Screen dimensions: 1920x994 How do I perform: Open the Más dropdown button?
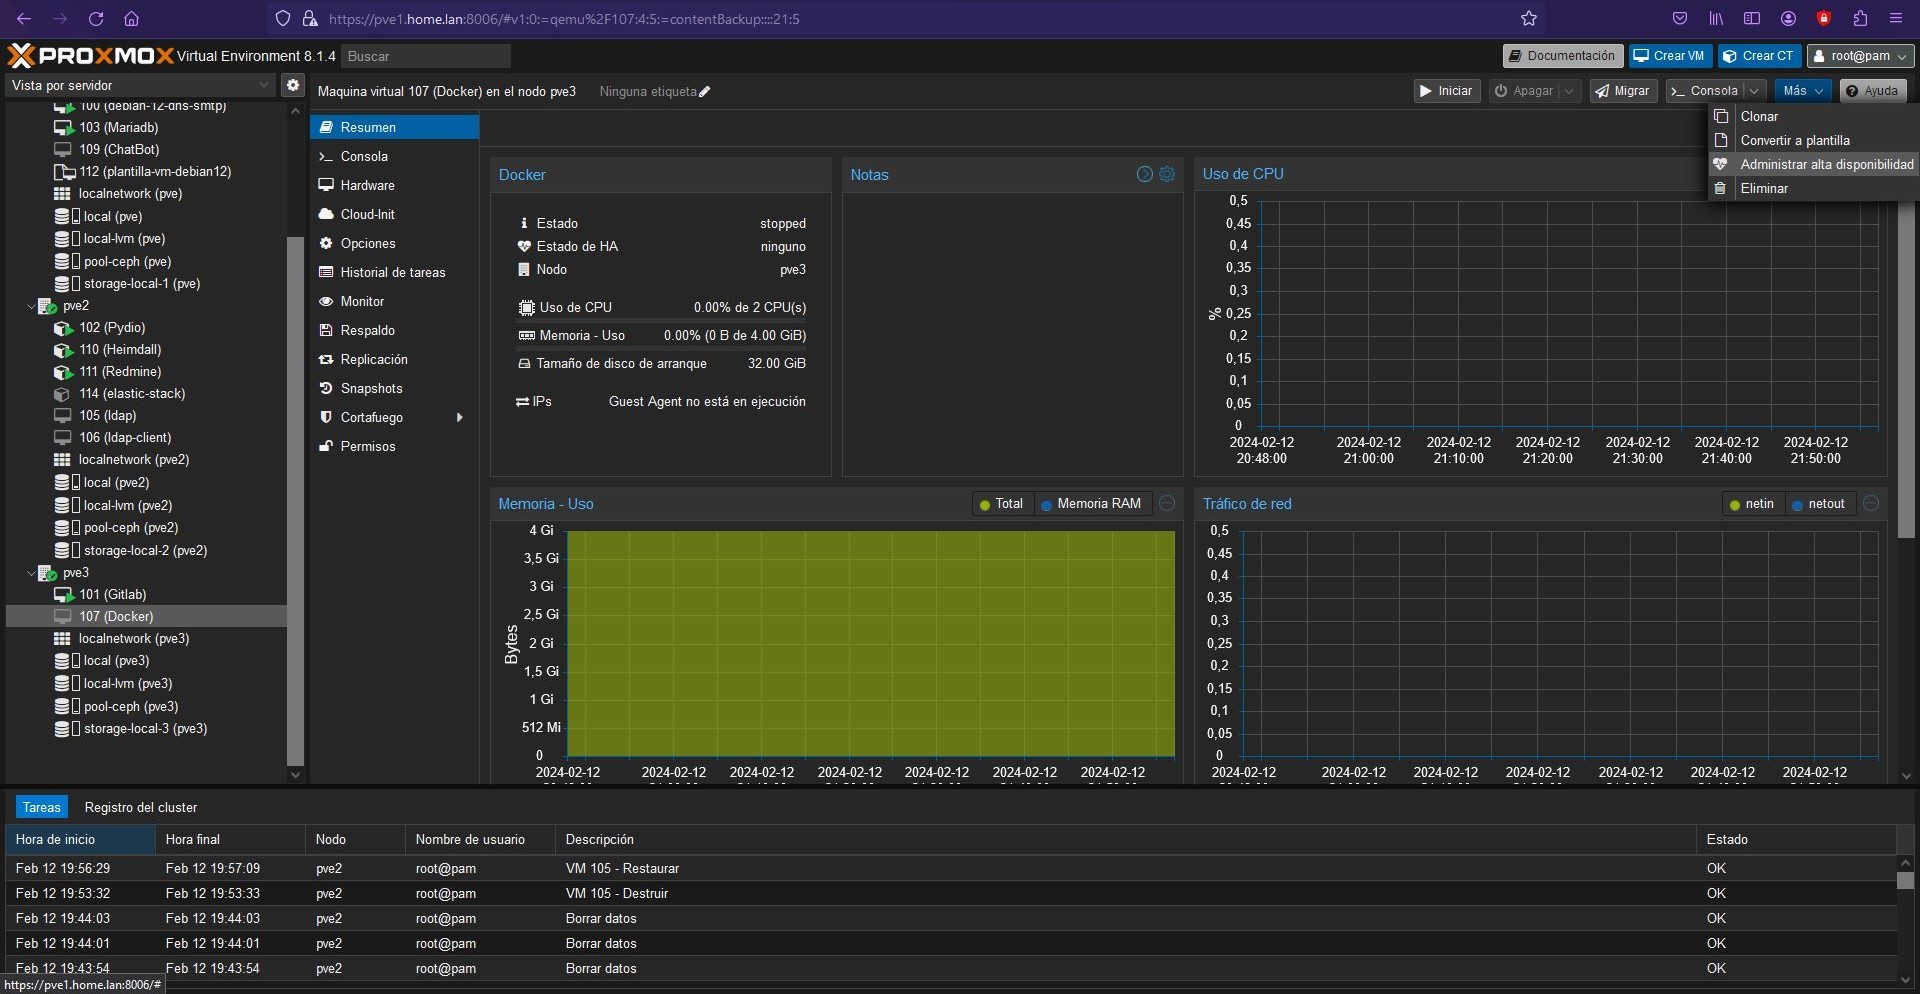[x=1803, y=91]
